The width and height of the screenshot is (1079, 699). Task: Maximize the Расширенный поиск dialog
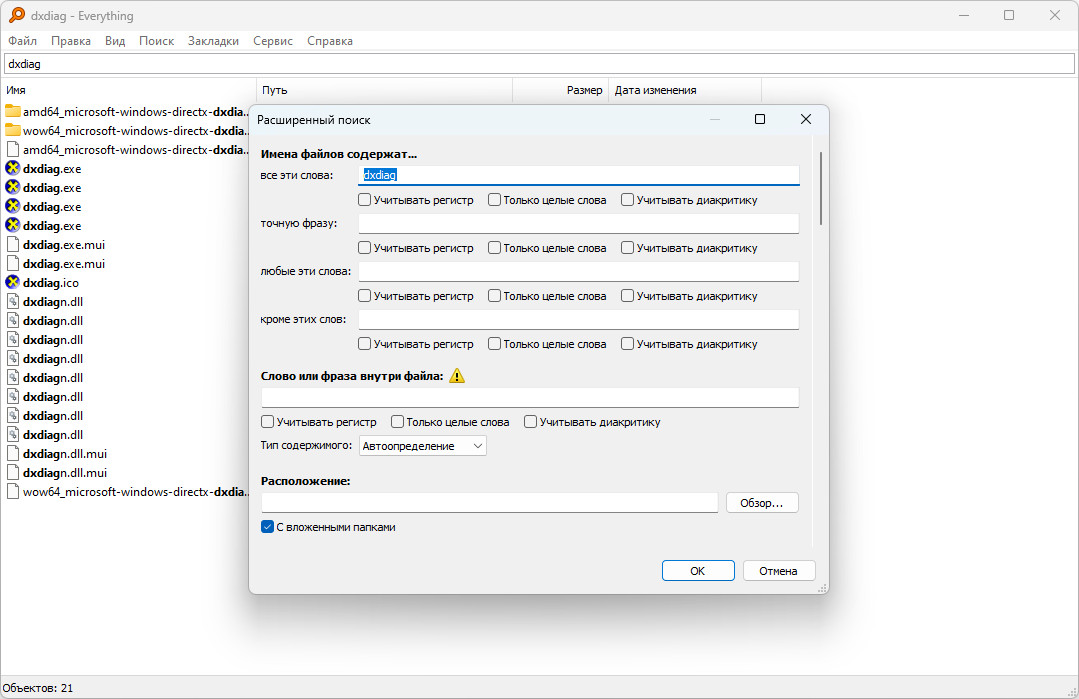[x=760, y=119]
